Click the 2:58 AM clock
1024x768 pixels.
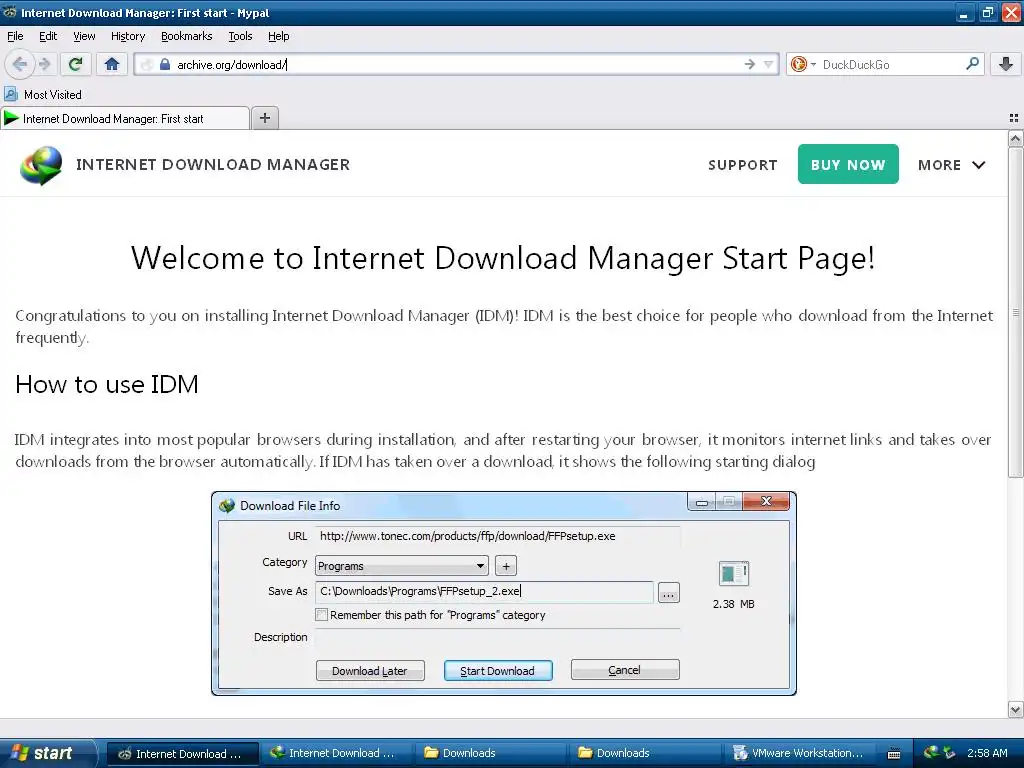pos(987,753)
